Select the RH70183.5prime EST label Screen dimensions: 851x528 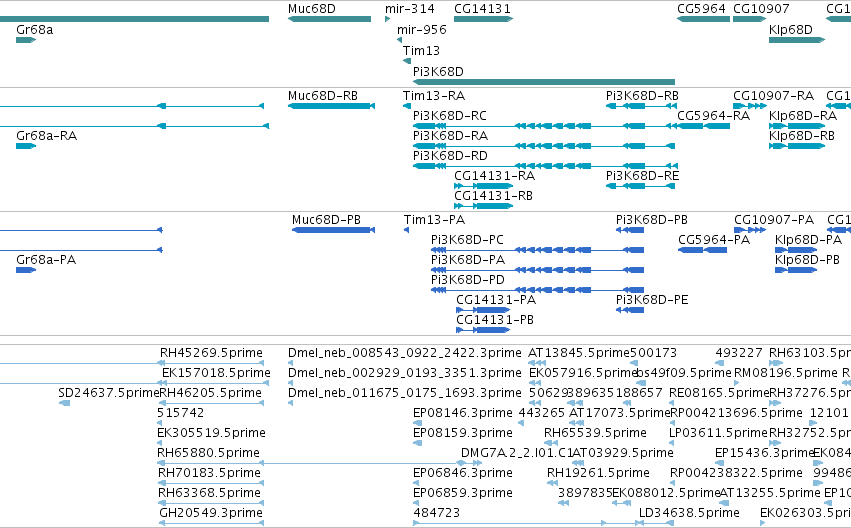point(209,474)
